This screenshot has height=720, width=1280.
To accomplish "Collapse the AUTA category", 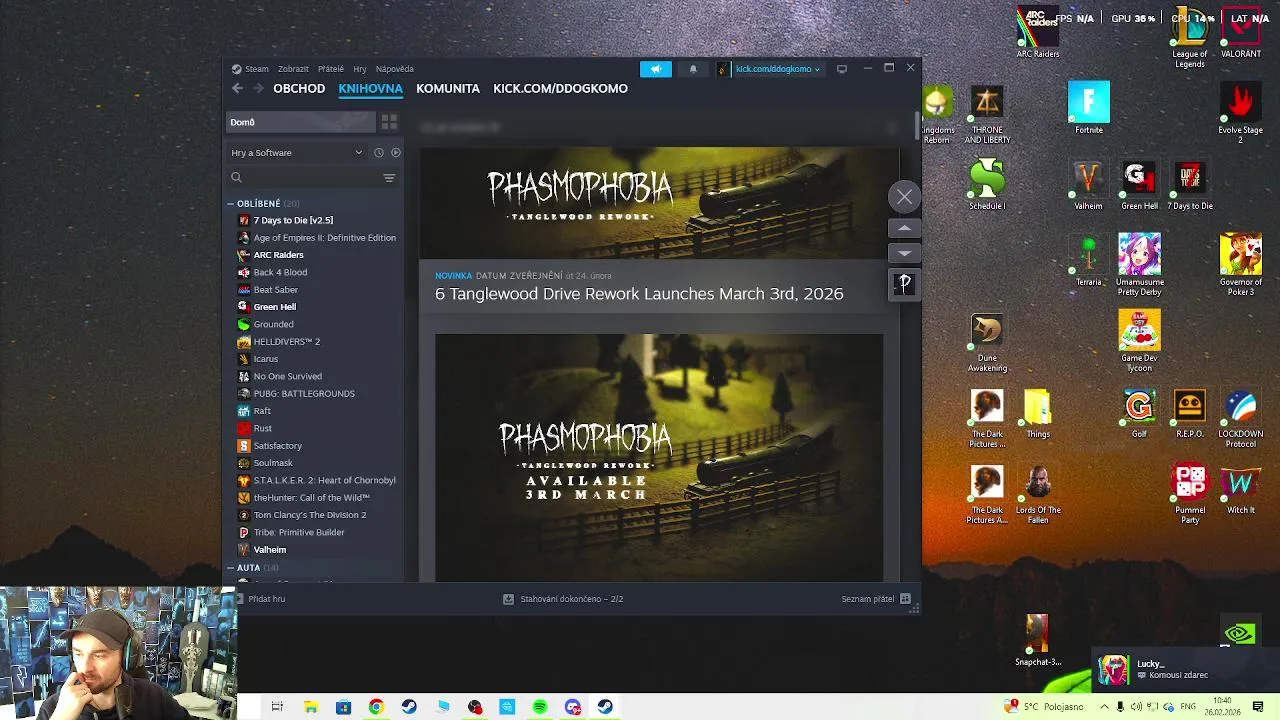I will tap(231, 568).
